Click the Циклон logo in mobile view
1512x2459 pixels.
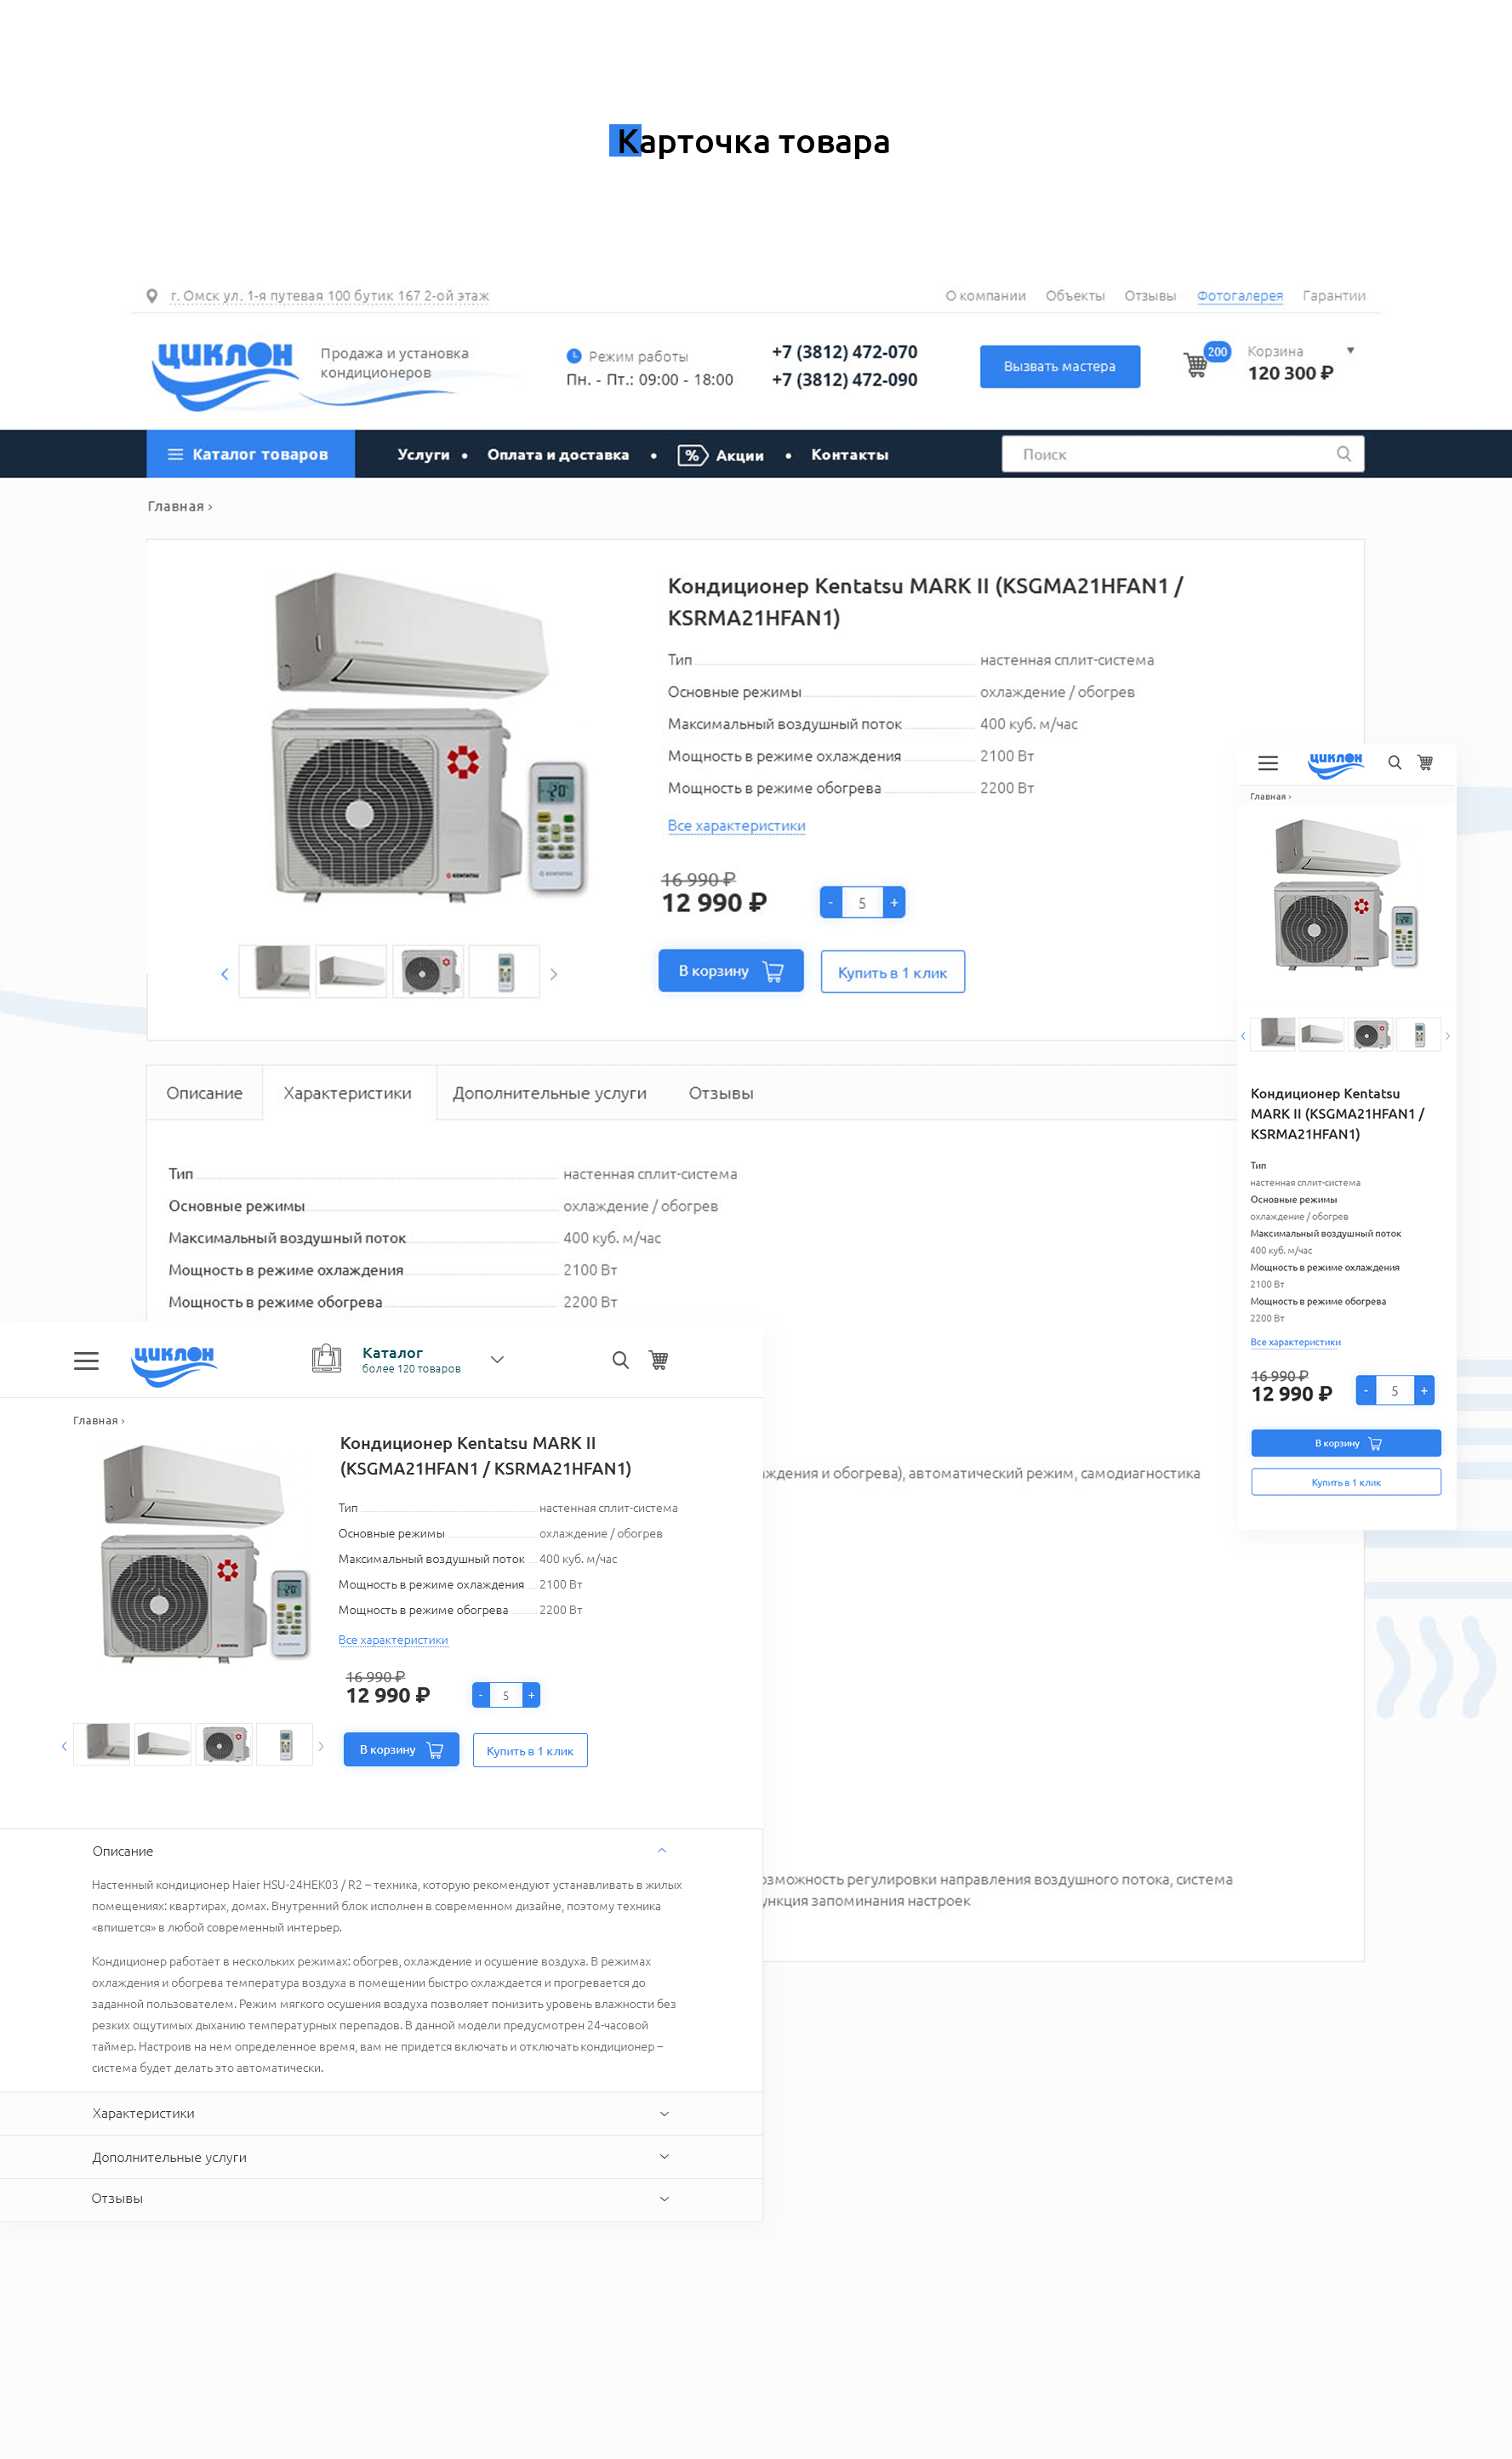[1336, 765]
